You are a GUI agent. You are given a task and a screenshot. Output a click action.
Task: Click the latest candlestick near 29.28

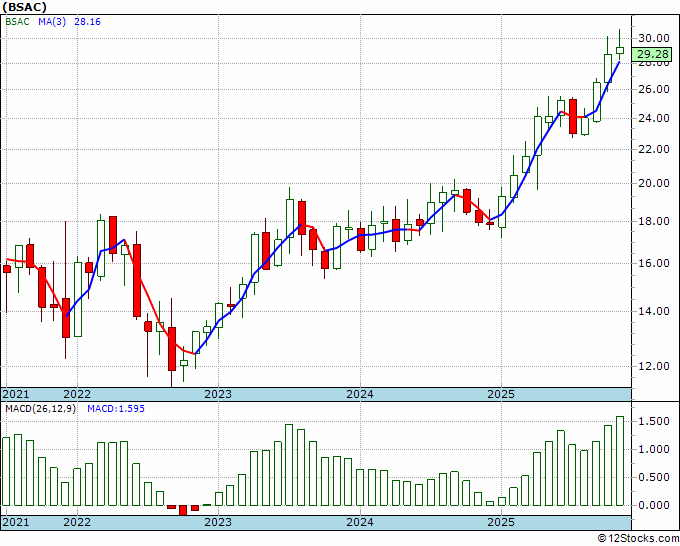coord(620,50)
